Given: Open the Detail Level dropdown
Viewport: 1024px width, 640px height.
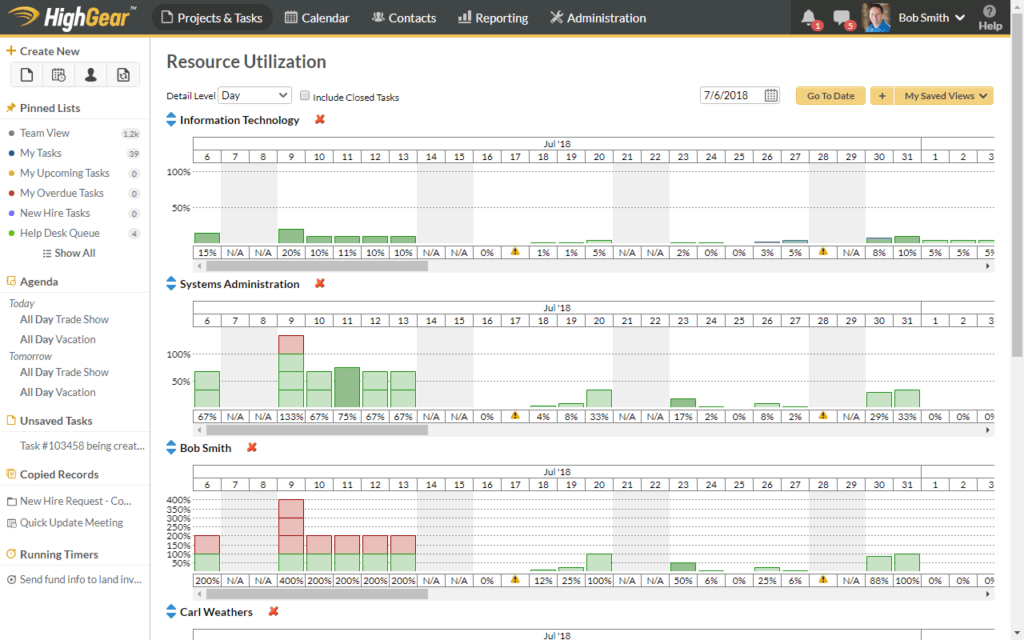Looking at the screenshot, I should point(254,95).
